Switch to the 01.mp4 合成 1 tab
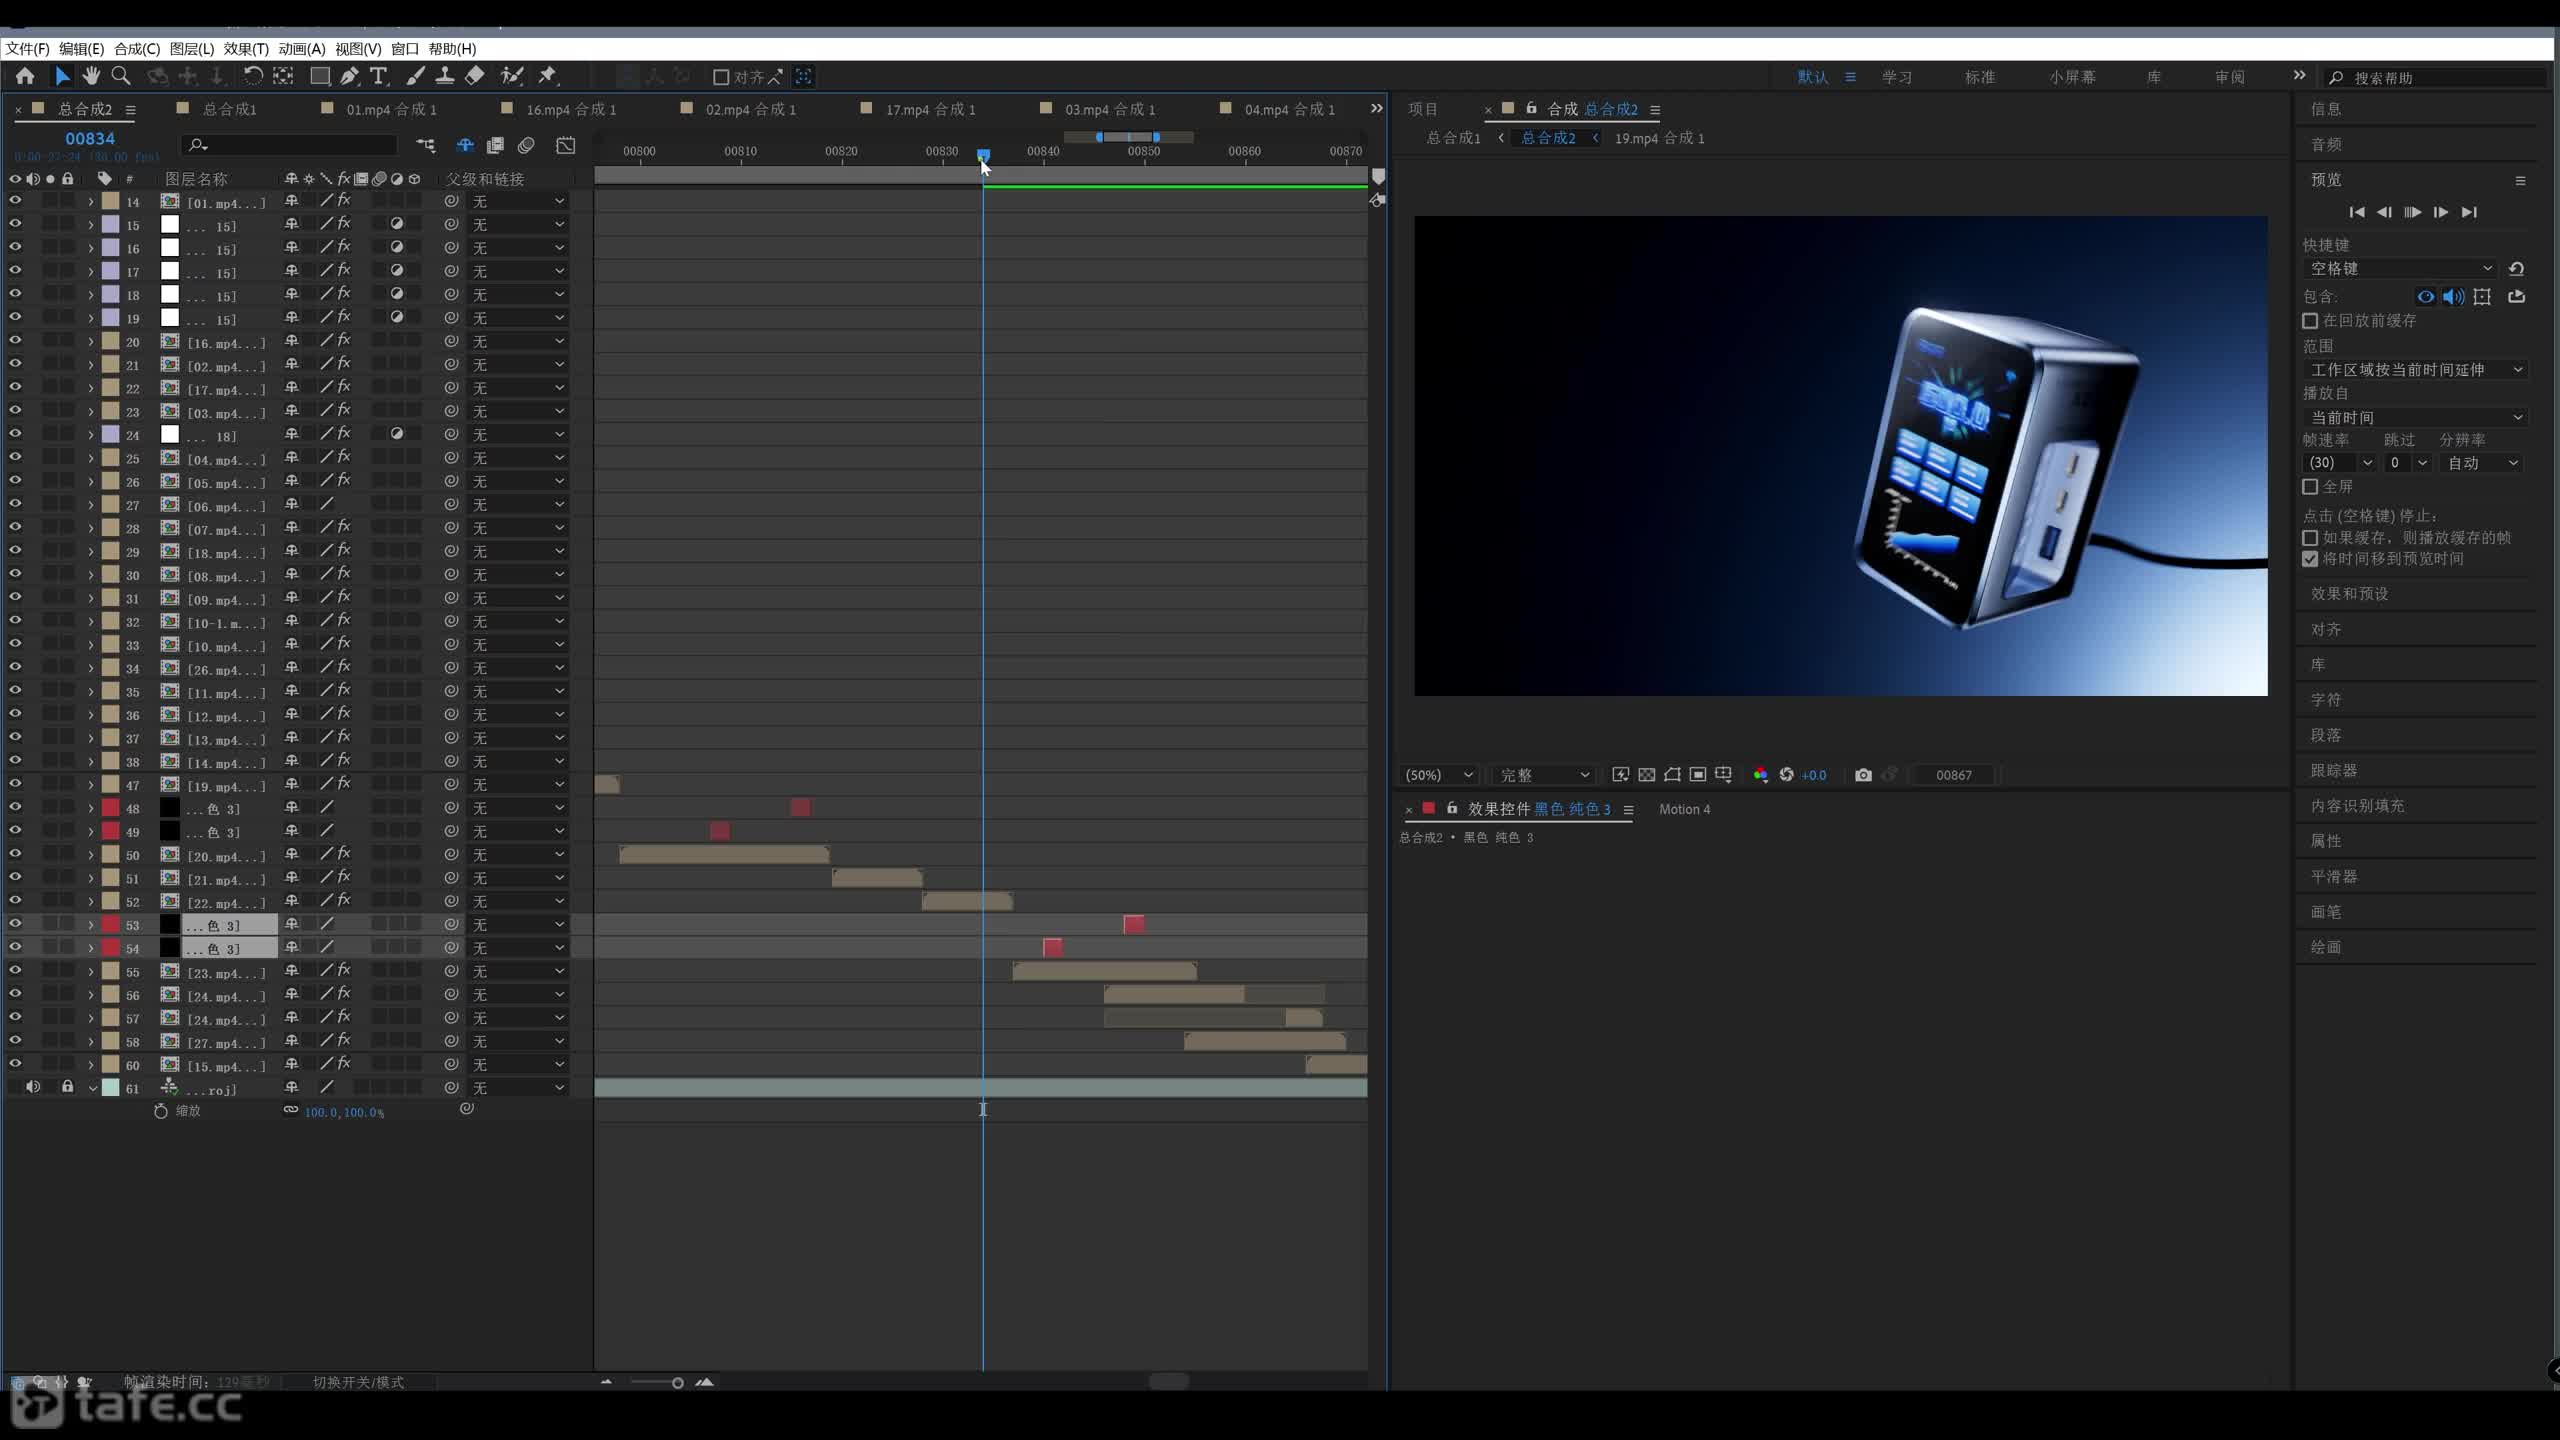The height and width of the screenshot is (1440, 2560). point(391,110)
